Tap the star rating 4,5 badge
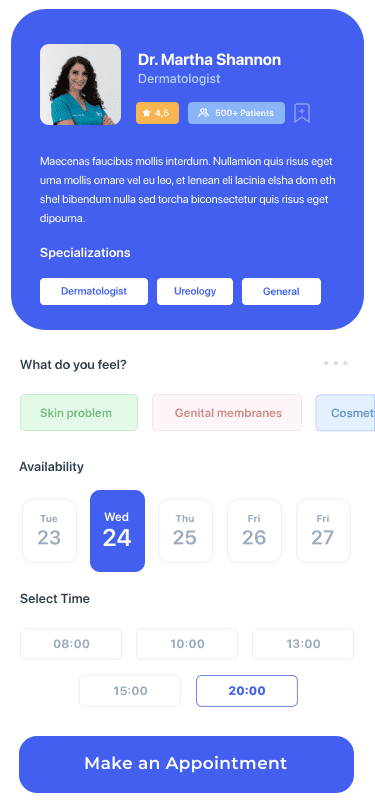The width and height of the screenshot is (375, 812). point(157,113)
